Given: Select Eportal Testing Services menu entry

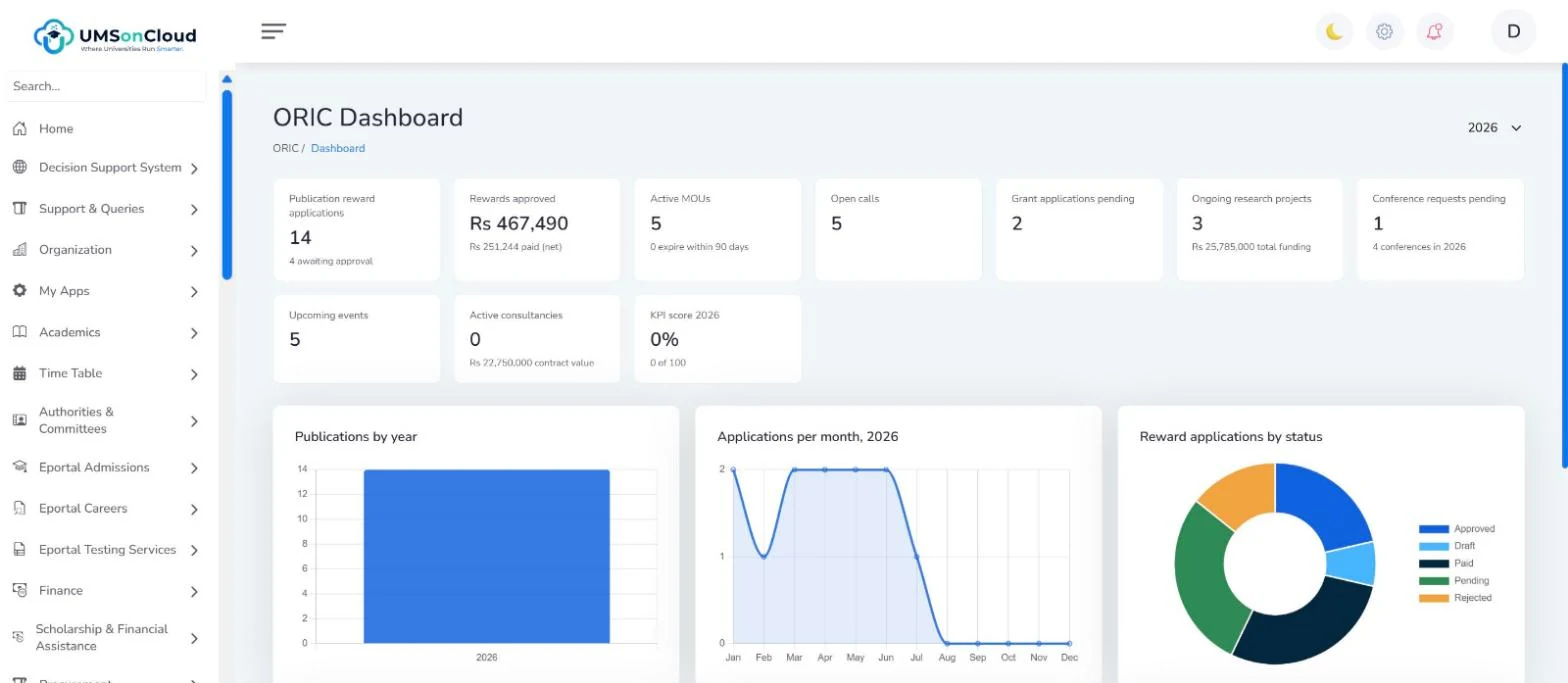Looking at the screenshot, I should coord(106,549).
